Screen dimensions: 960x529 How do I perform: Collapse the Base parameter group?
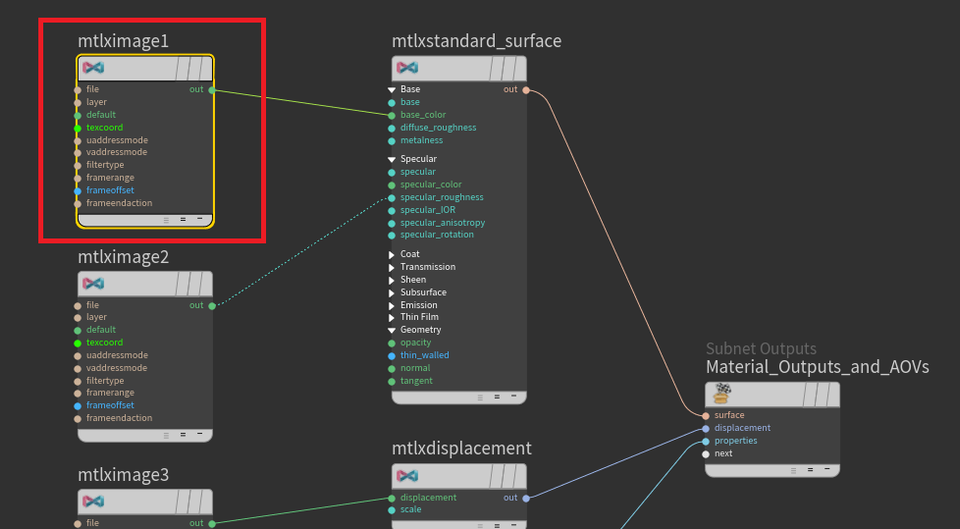tap(392, 90)
